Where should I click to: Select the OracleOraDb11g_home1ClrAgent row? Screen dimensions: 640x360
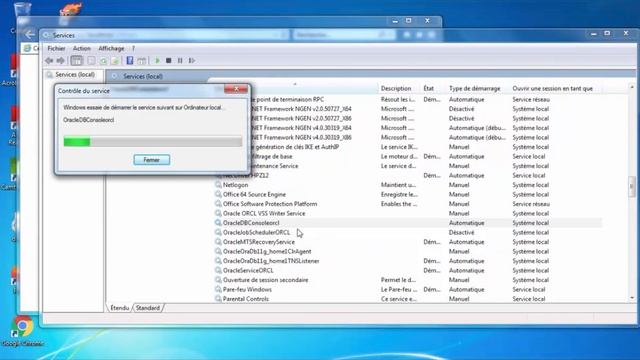click(408, 251)
